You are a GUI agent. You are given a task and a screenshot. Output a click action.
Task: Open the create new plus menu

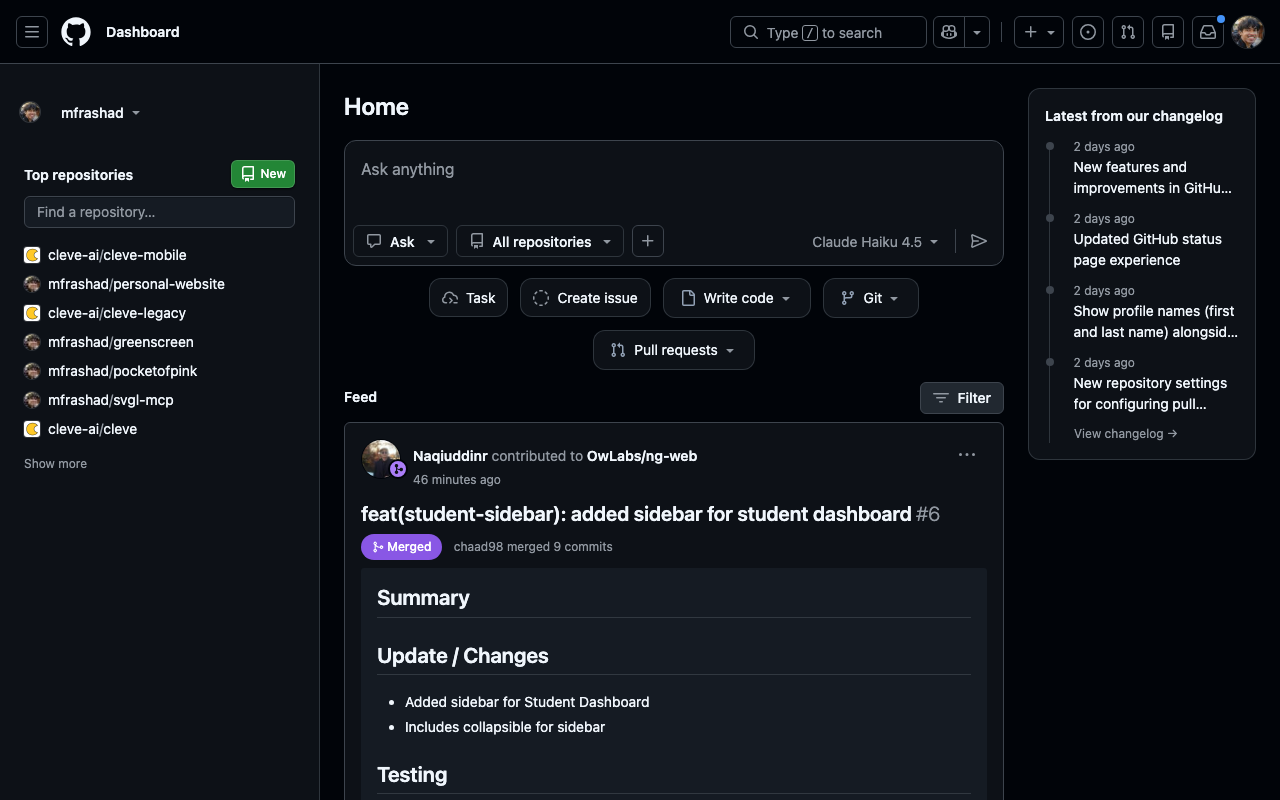[1038, 31]
